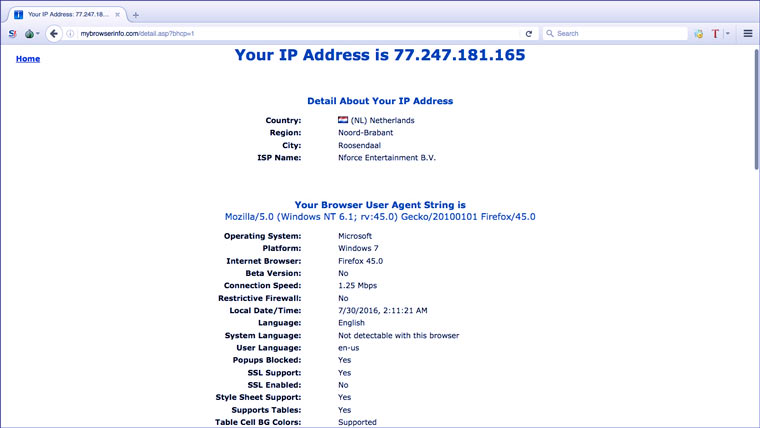Click the magnifier icon in the search box
760x428 pixels.
pos(550,33)
